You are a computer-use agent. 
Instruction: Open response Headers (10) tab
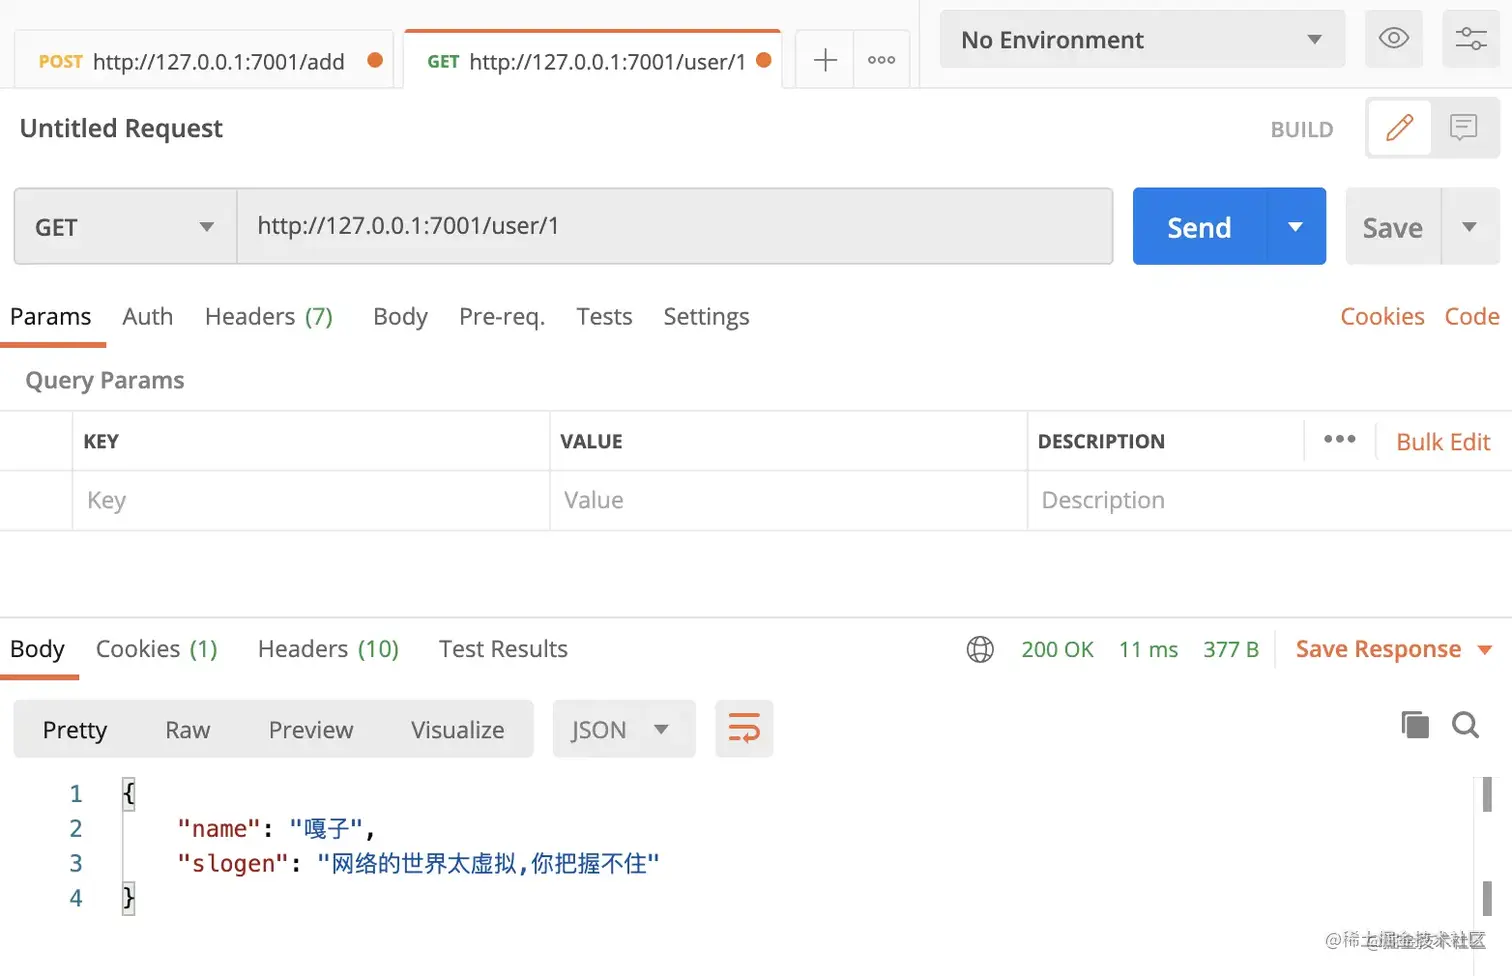(328, 649)
